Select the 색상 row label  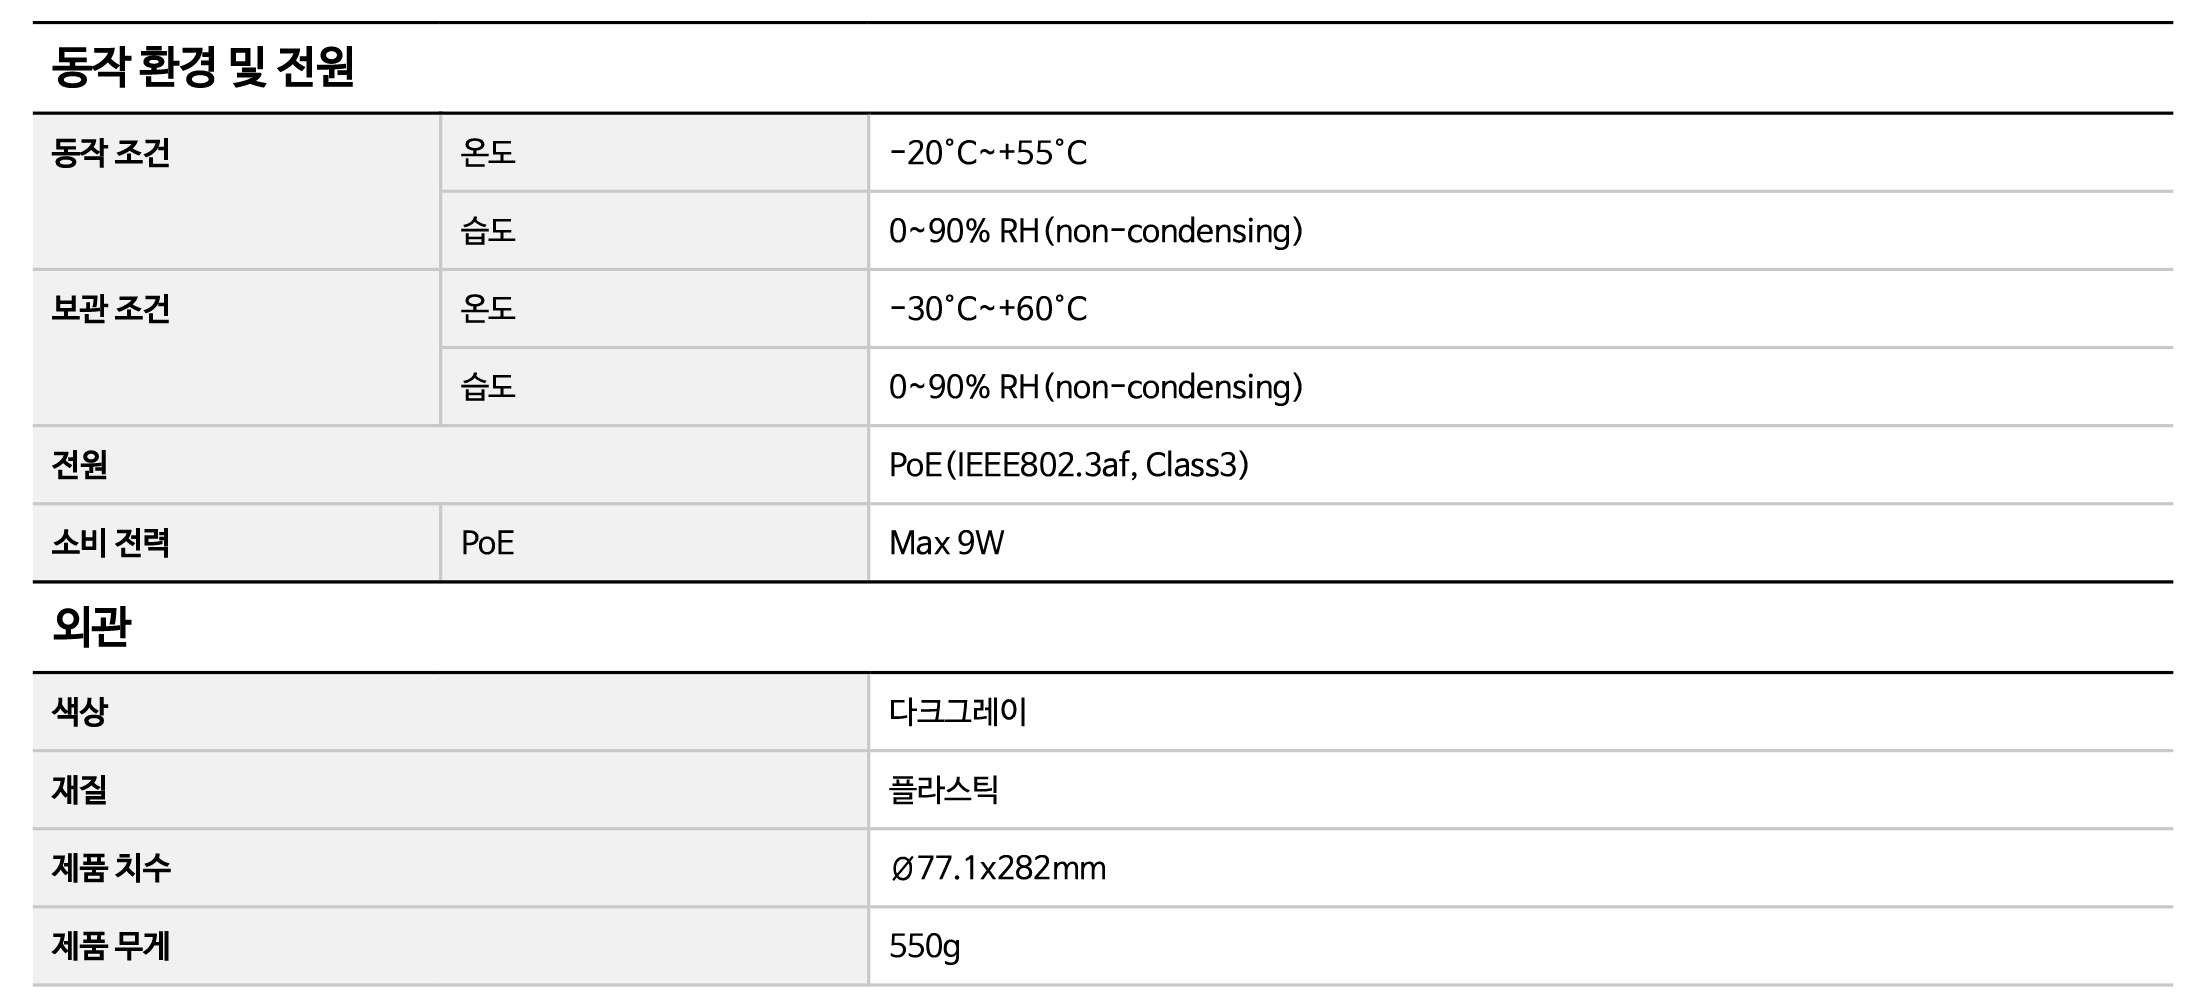[80, 712]
